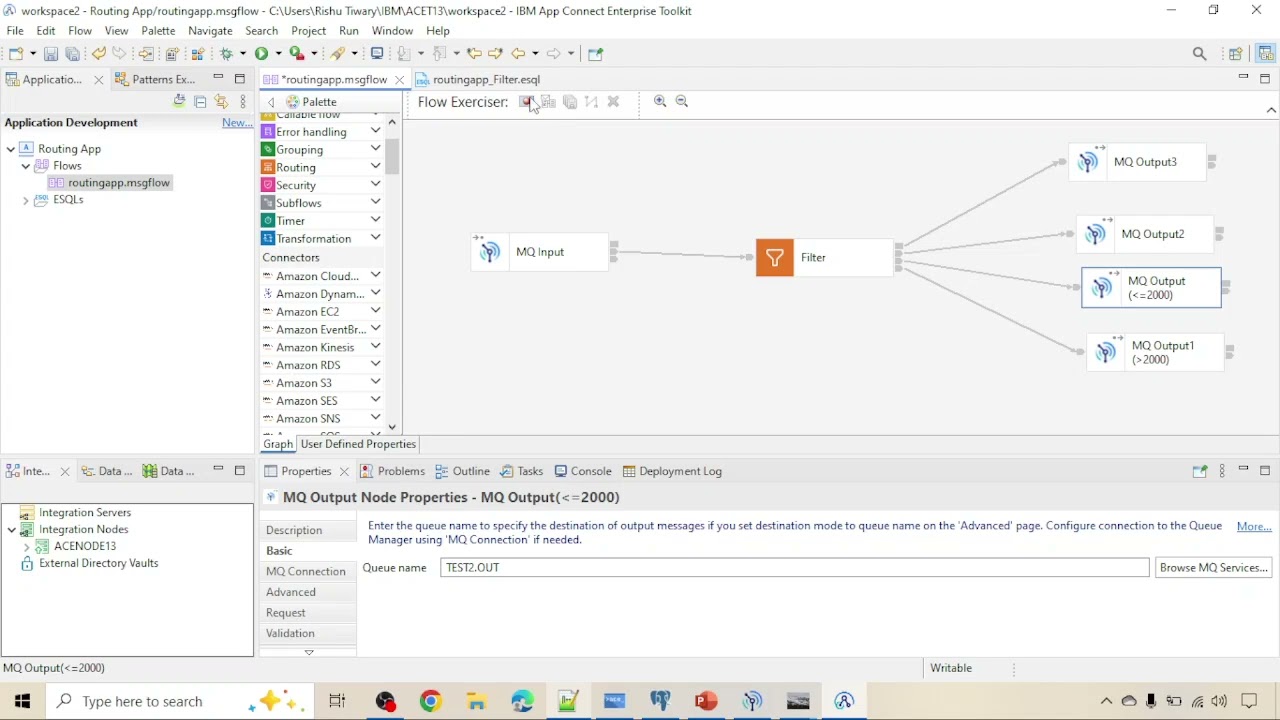Switch to the routingapp_Filter.esql editor tab
1280x720 pixels.
coord(478,79)
